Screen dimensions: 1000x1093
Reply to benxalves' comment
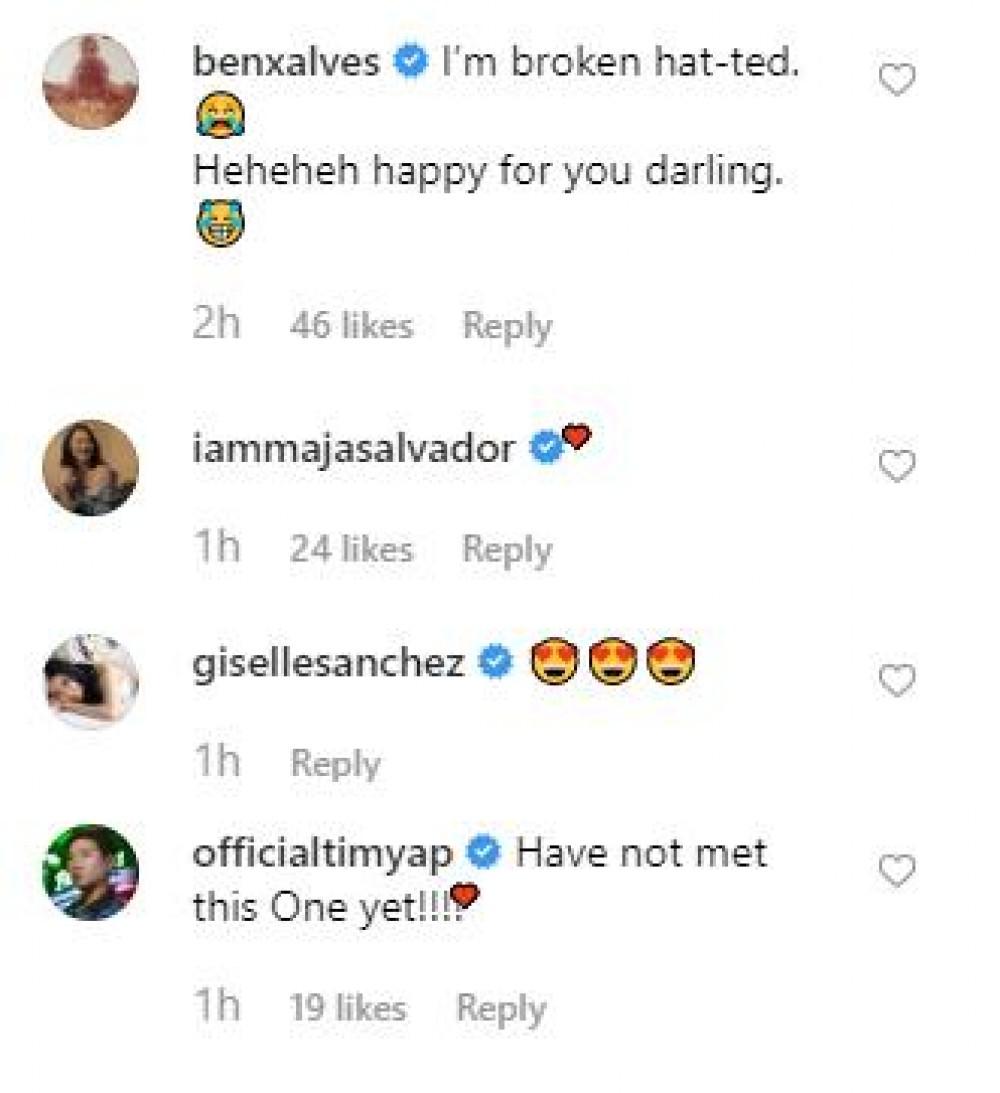point(506,326)
